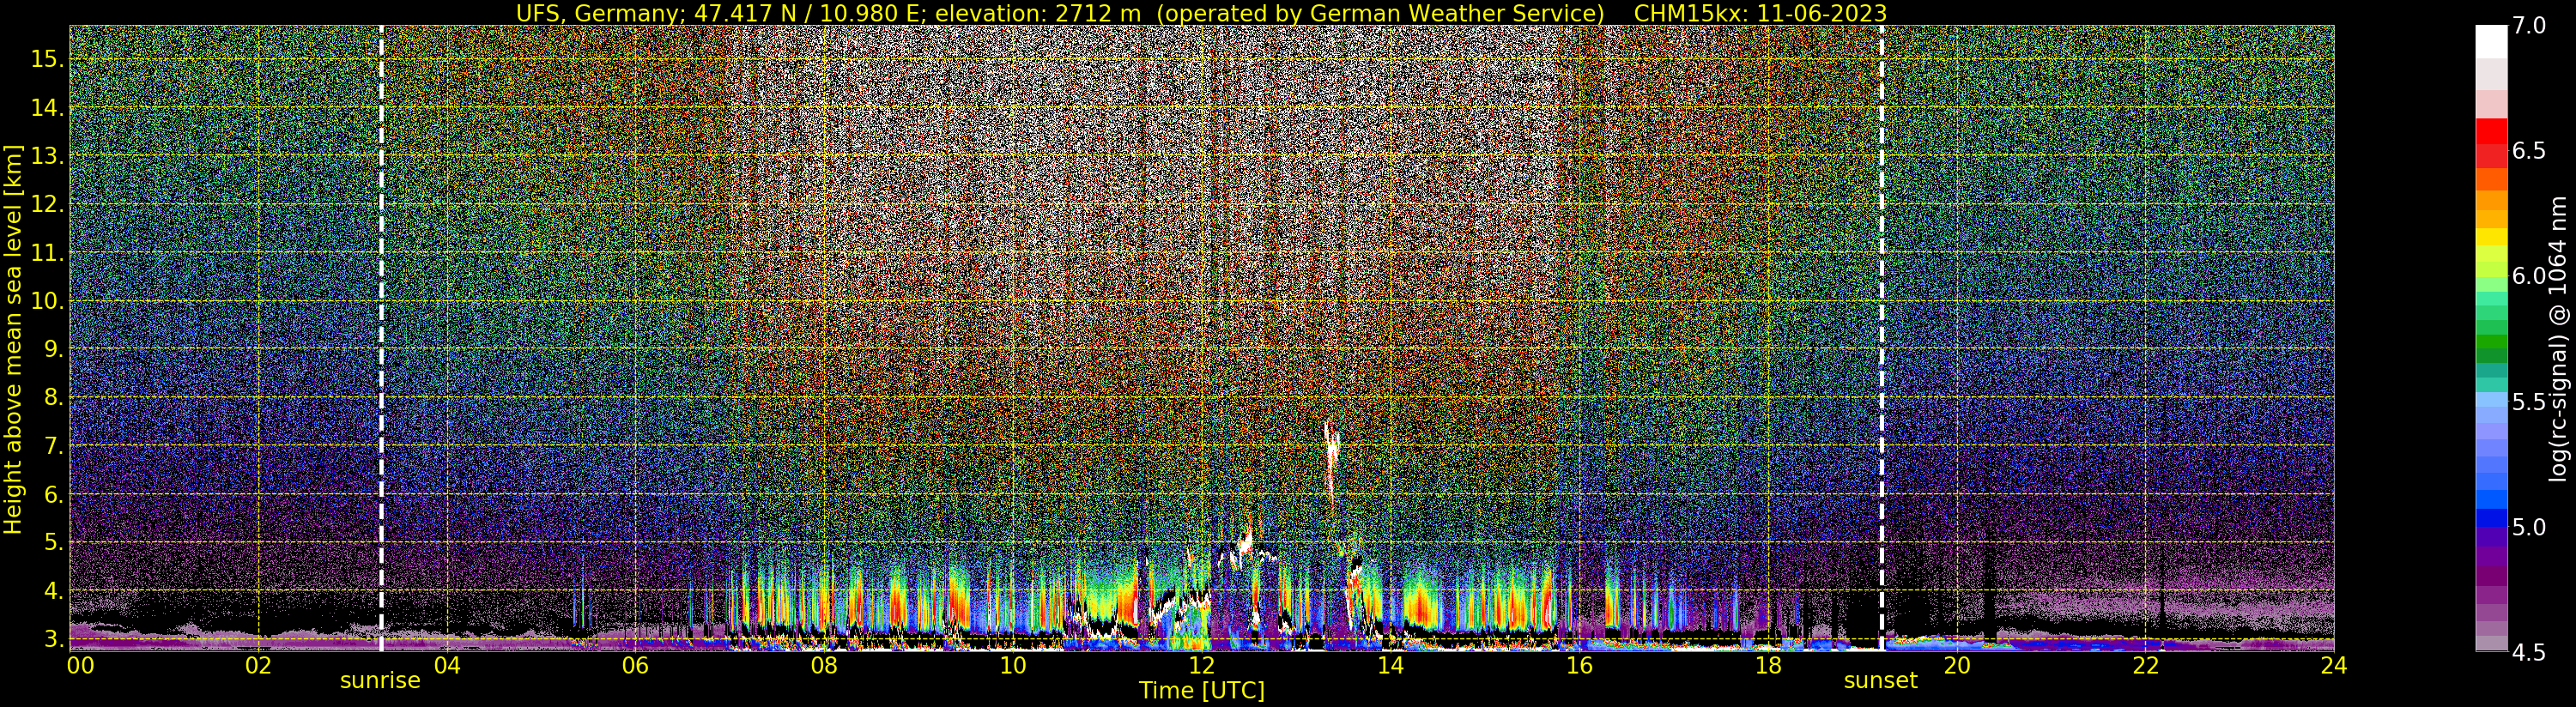
Task: Click height tick label '5.'
Action: [x=54, y=543]
